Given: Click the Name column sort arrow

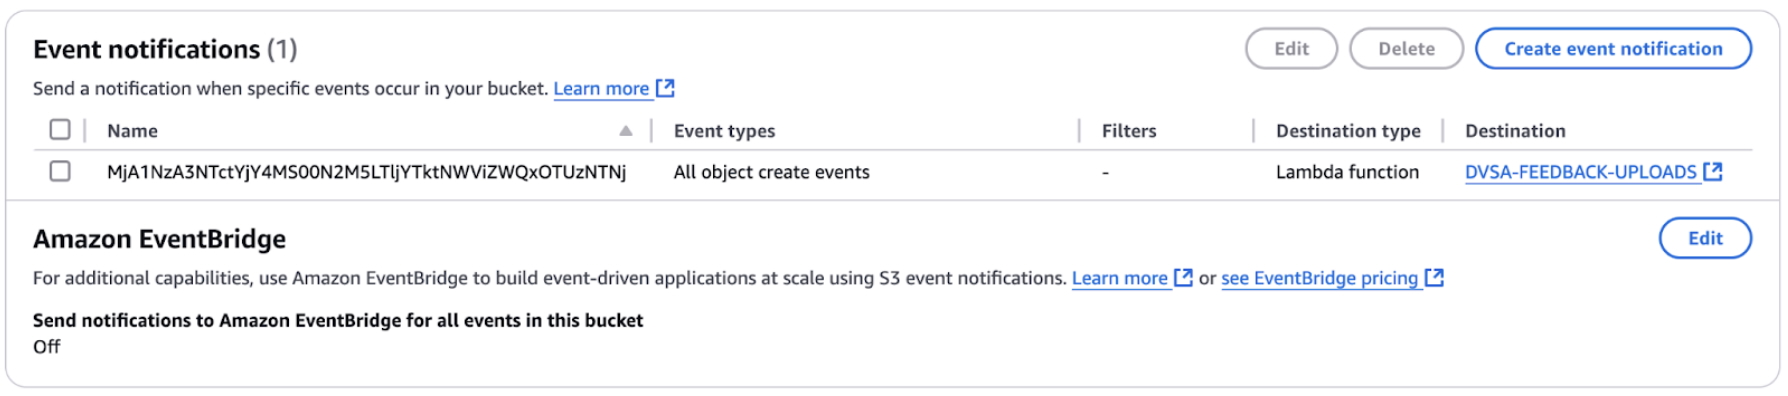Looking at the screenshot, I should pos(626,131).
